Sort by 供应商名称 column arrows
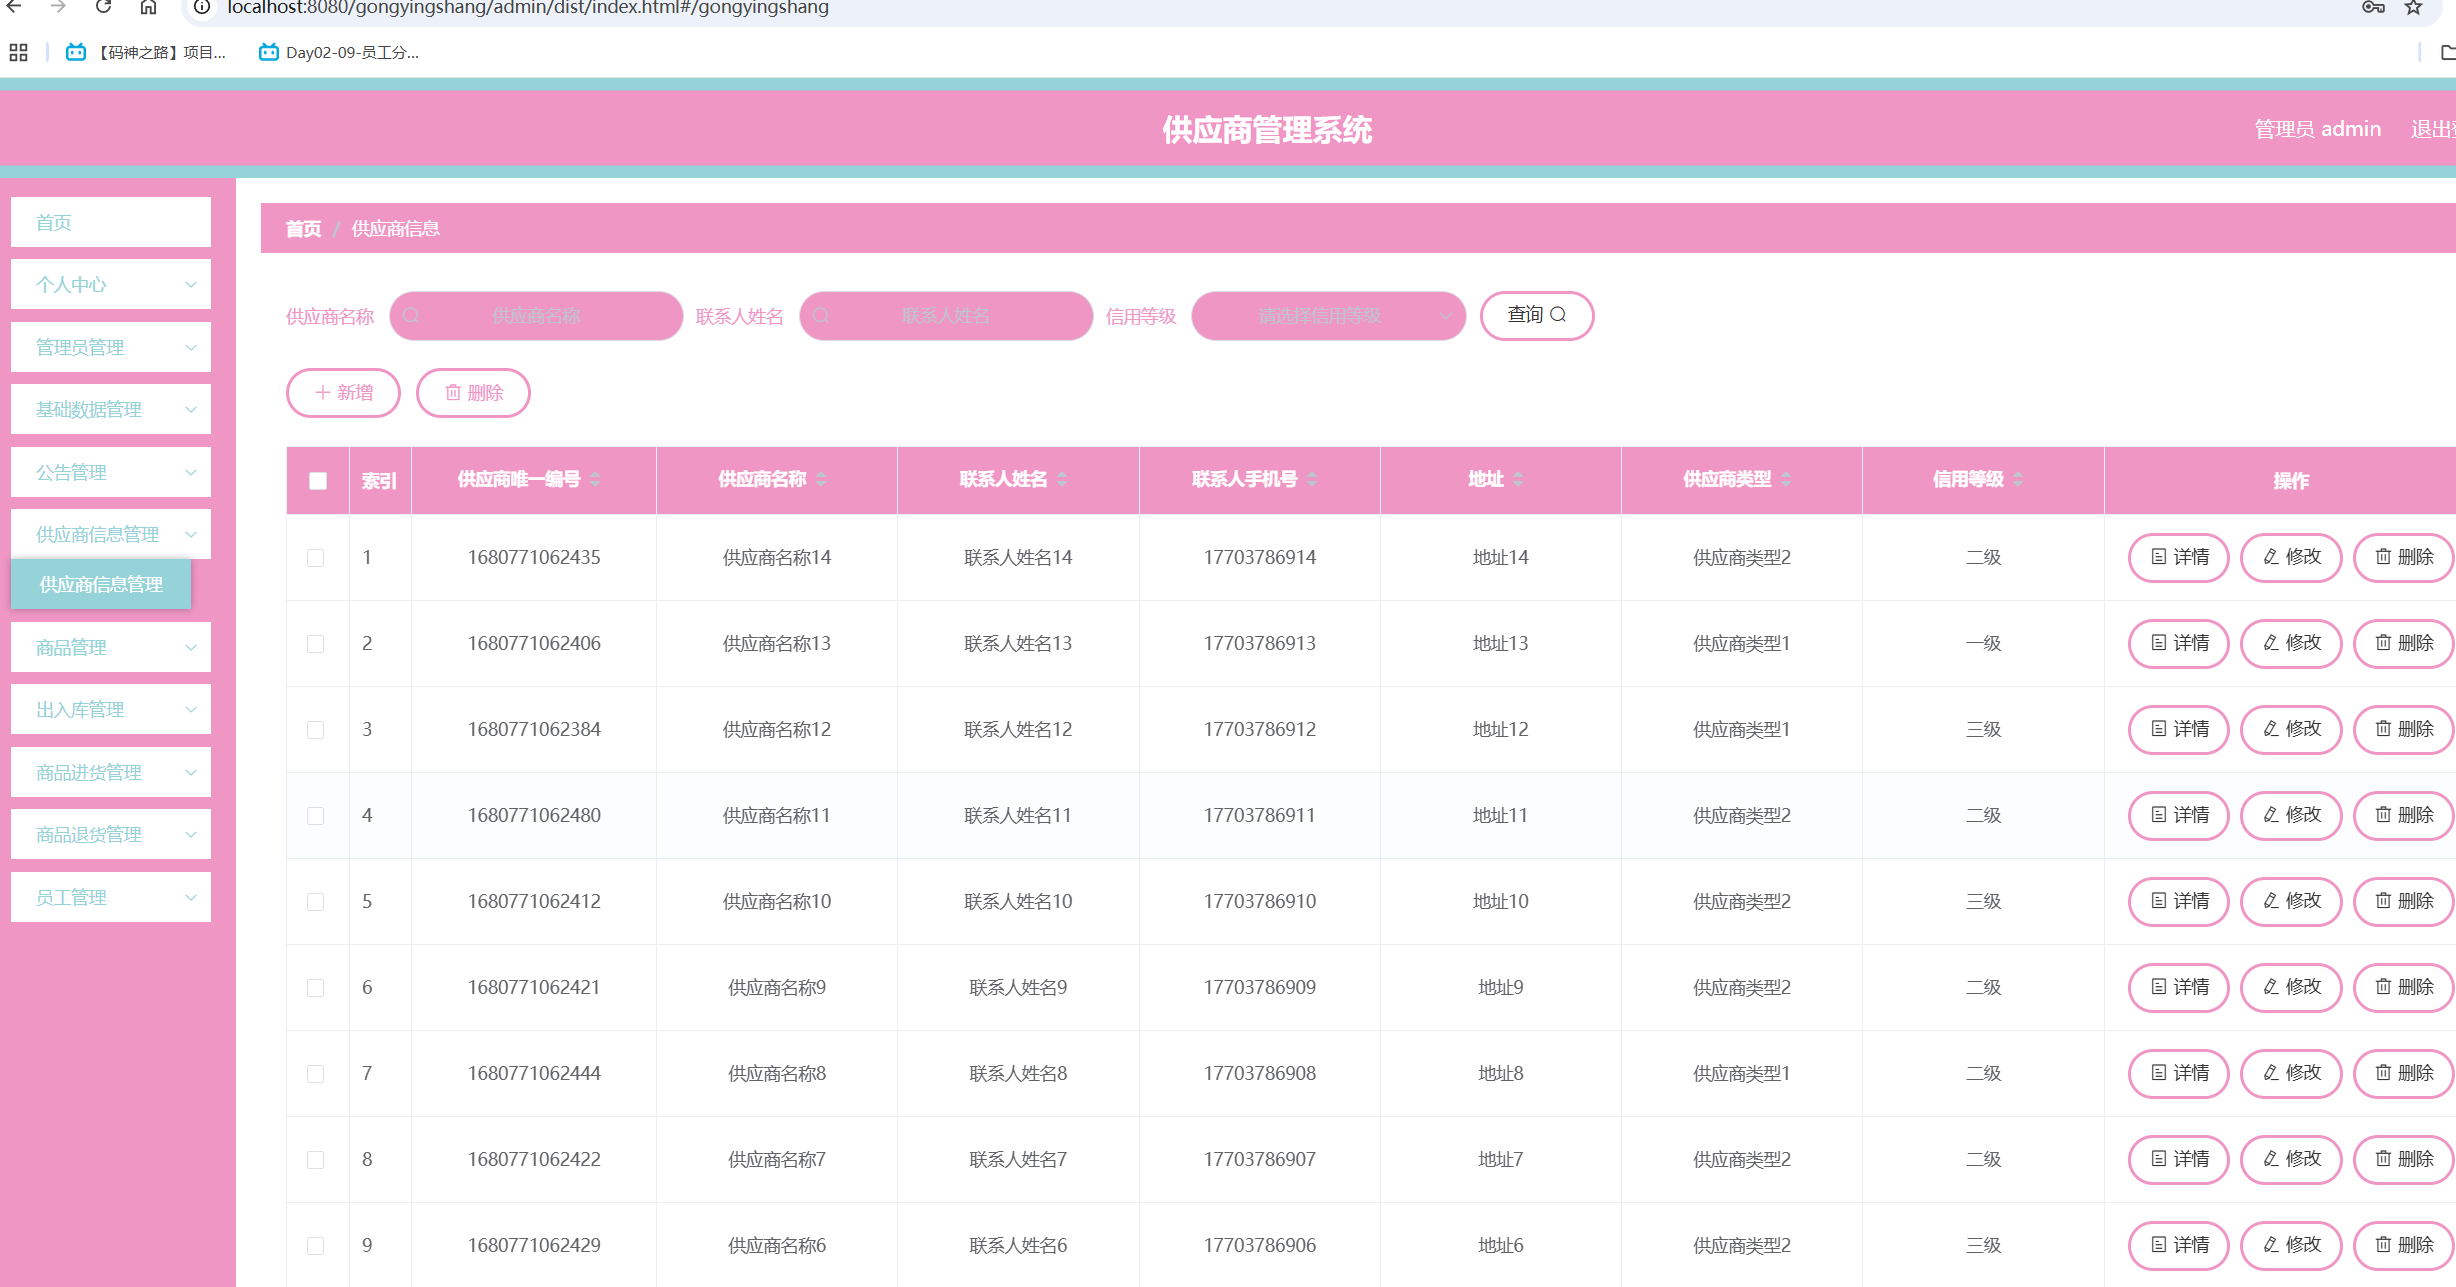The height and width of the screenshot is (1287, 2456). point(821,480)
